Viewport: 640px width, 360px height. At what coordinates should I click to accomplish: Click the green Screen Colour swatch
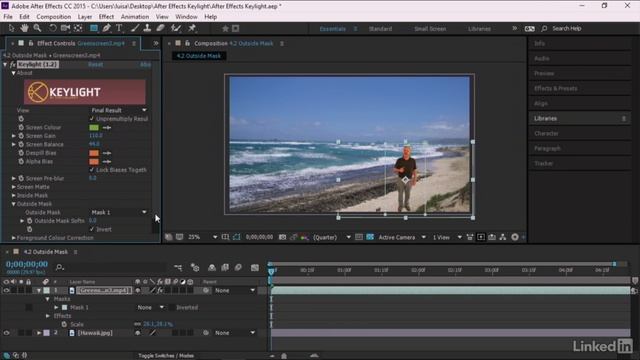point(94,128)
